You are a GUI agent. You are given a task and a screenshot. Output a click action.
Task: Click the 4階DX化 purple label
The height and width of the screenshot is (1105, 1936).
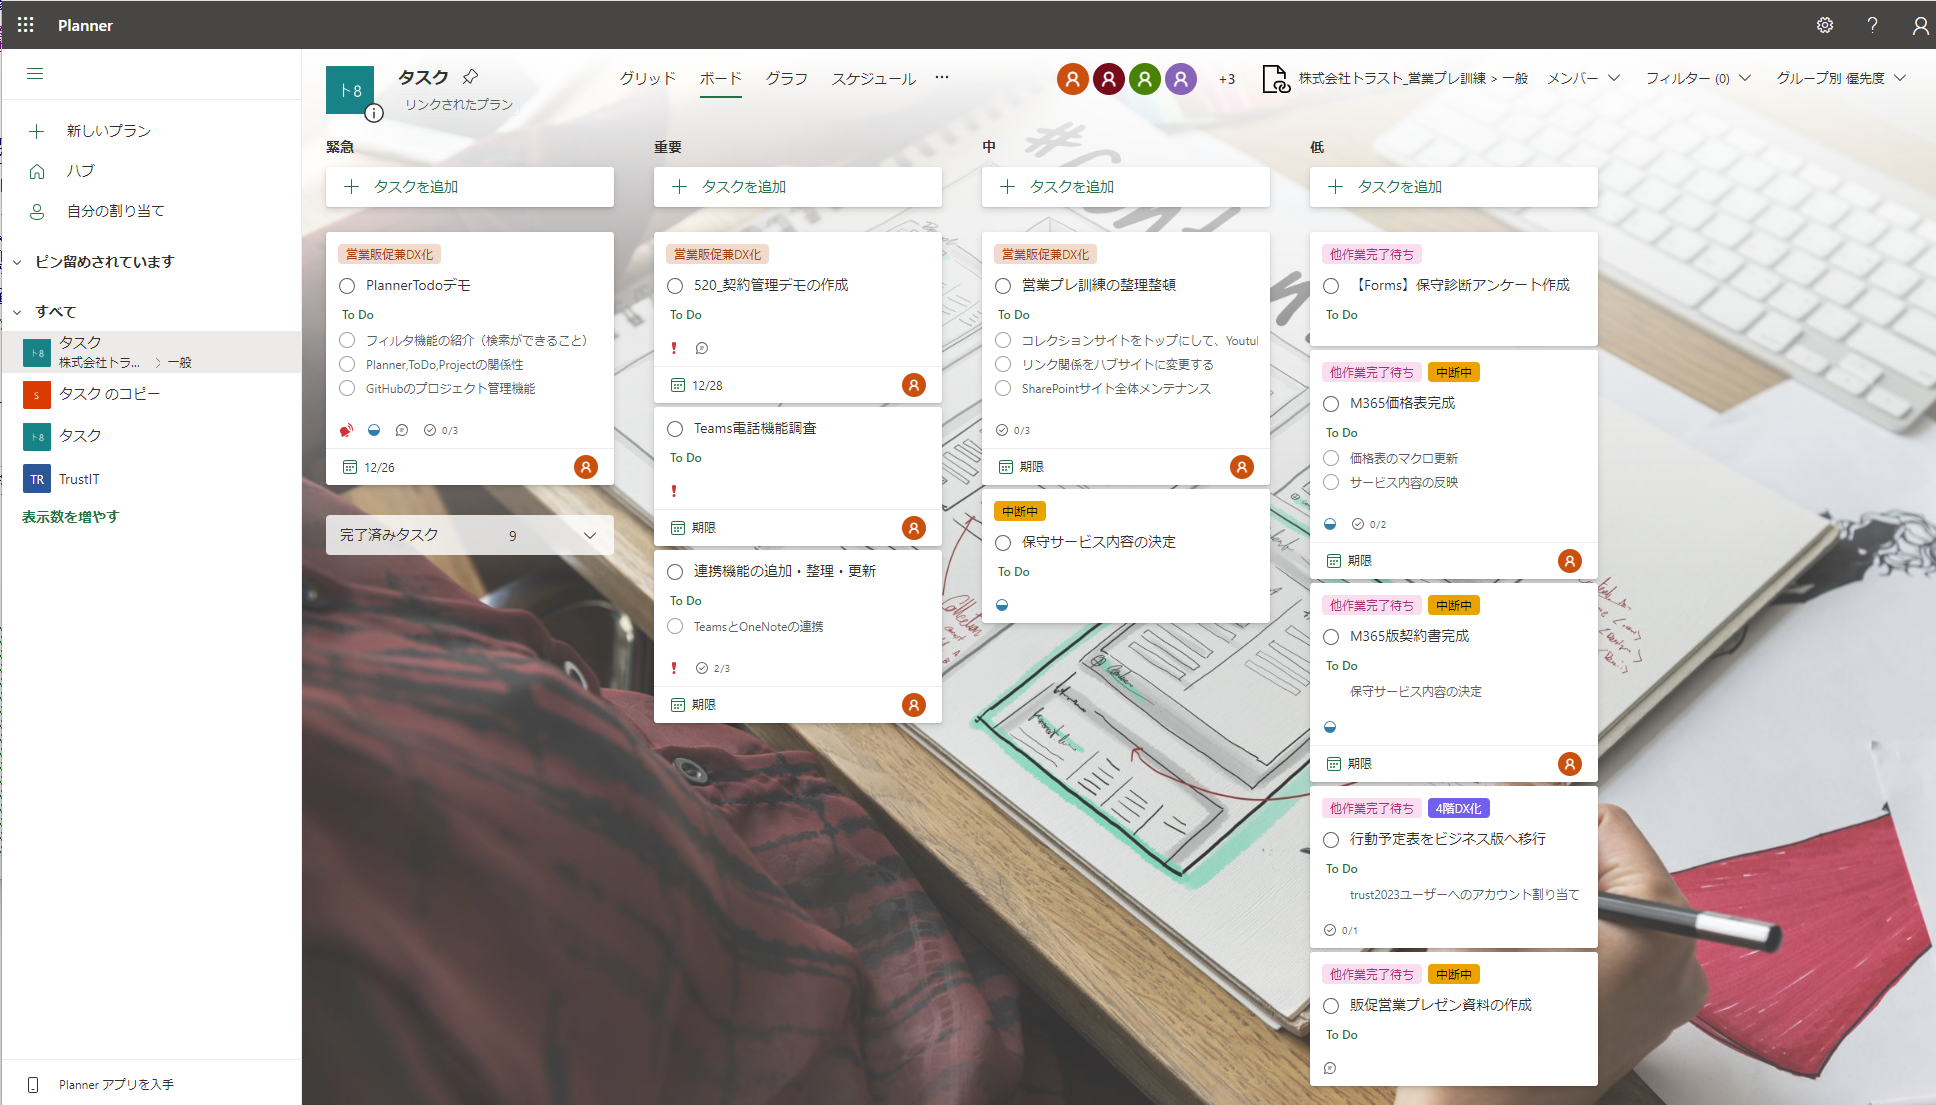tap(1458, 808)
